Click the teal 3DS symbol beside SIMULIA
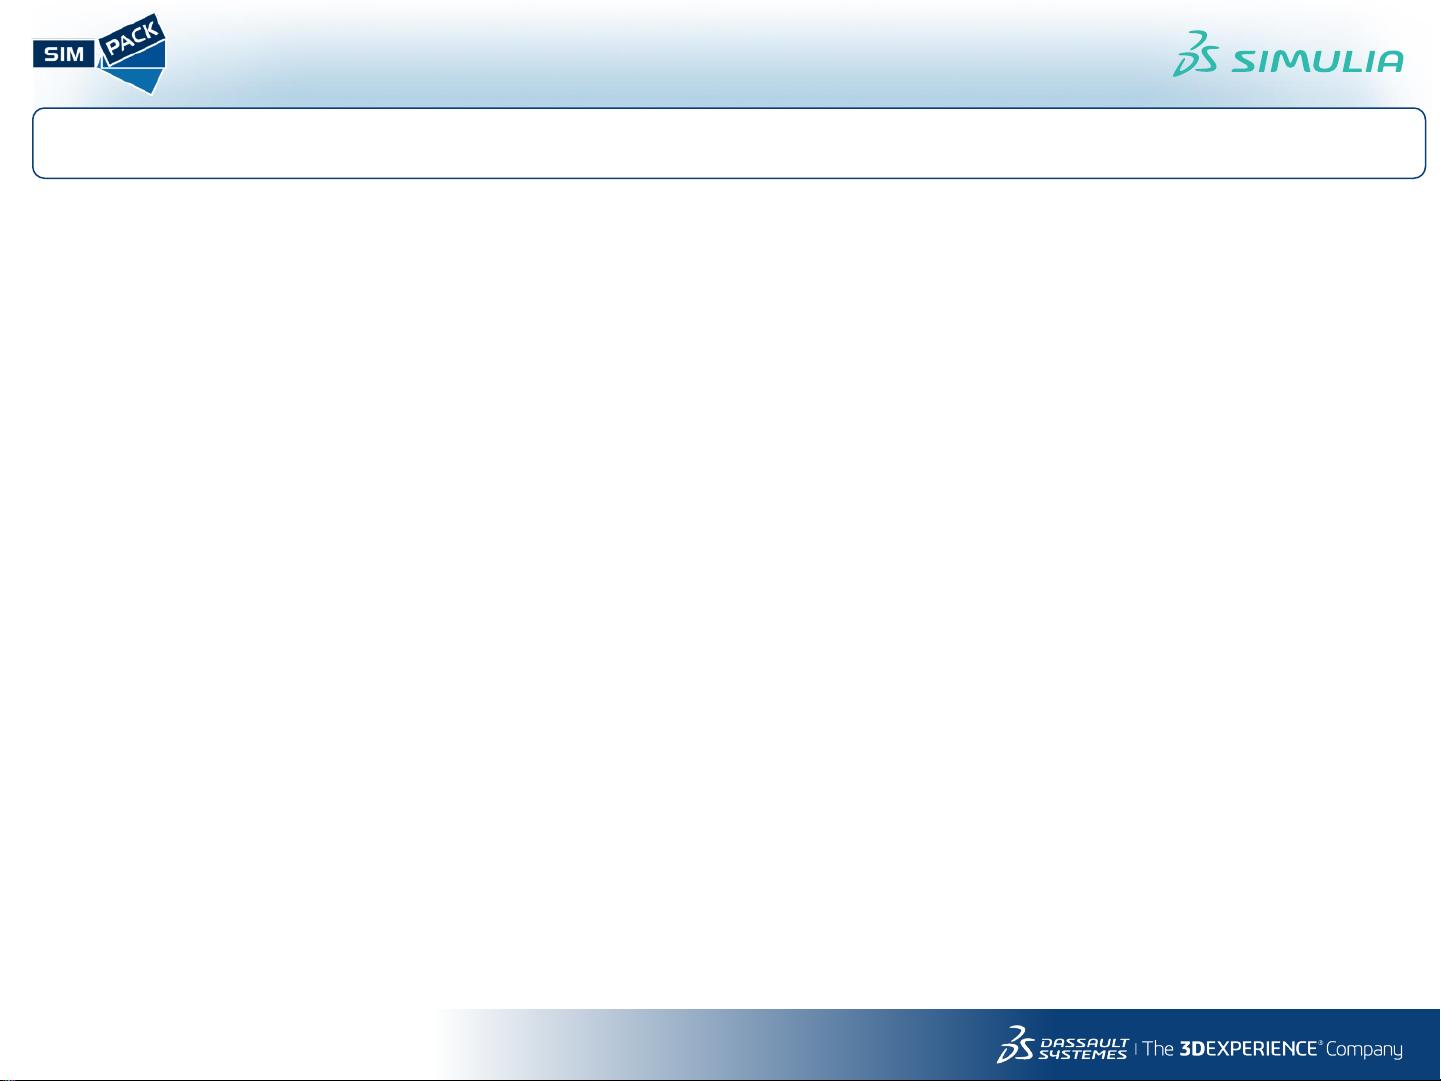This screenshot has height=1081, width=1441. pyautogui.click(x=1195, y=54)
